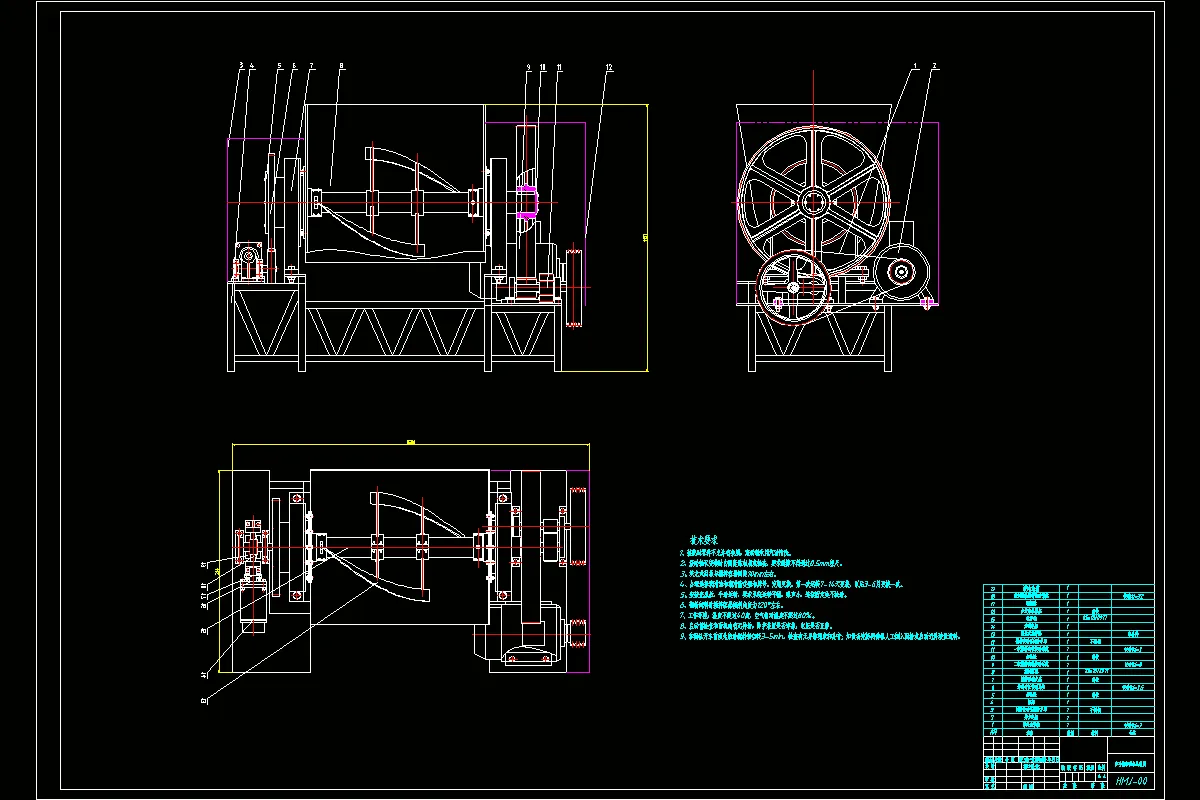Click callout number 8 above the front view

pos(342,67)
